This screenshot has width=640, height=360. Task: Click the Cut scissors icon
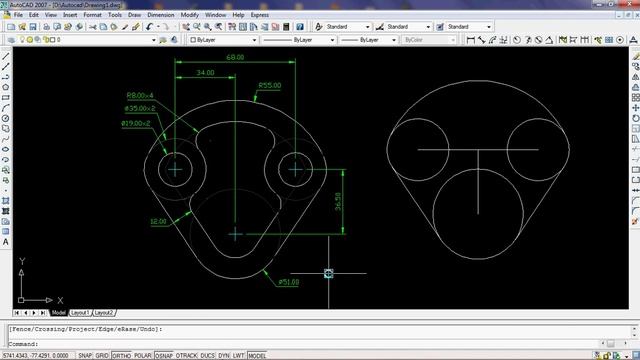pyautogui.click(x=93, y=27)
